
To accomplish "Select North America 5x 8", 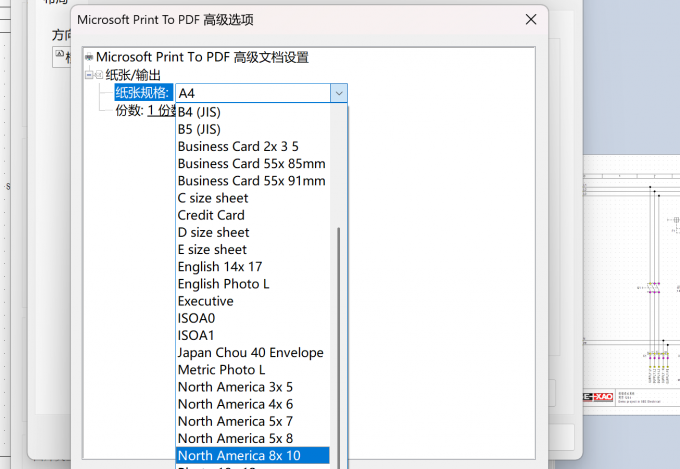I will pyautogui.click(x=253, y=439).
